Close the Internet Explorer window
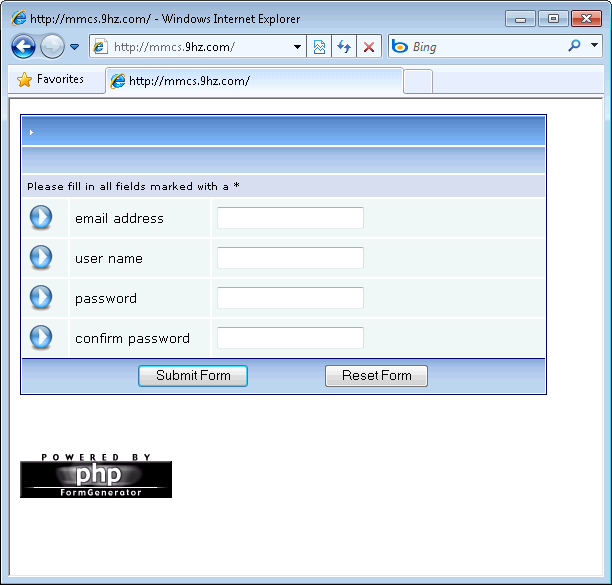The width and height of the screenshot is (612, 585). click(x=586, y=19)
